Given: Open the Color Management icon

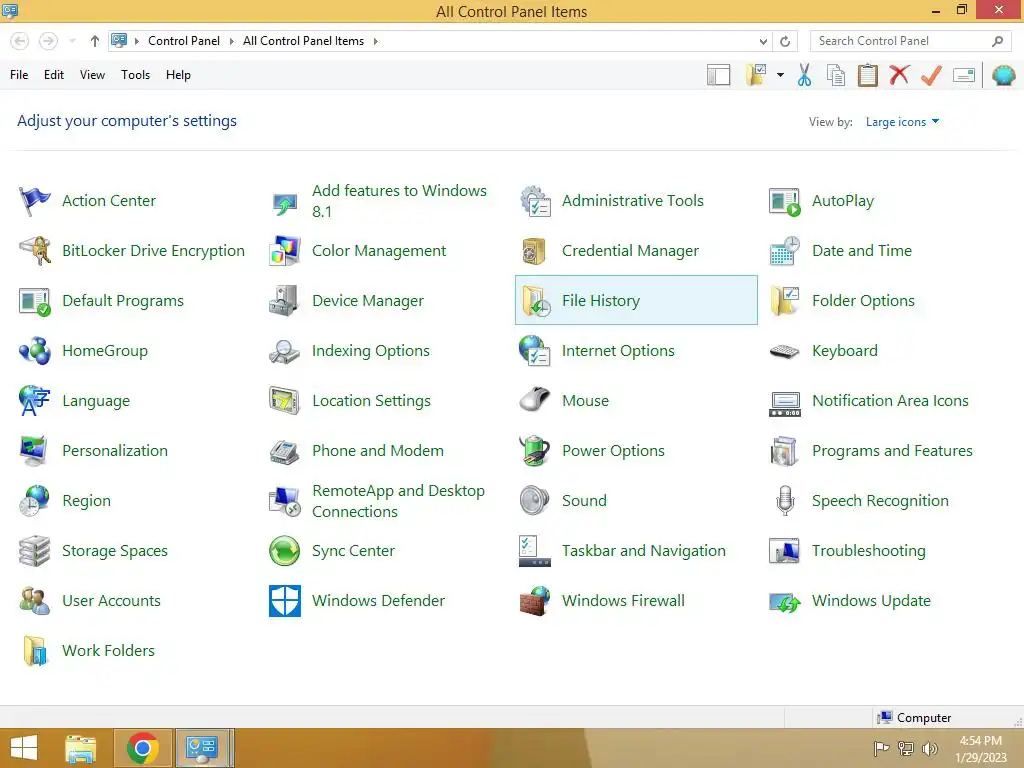Looking at the screenshot, I should pyautogui.click(x=285, y=251).
